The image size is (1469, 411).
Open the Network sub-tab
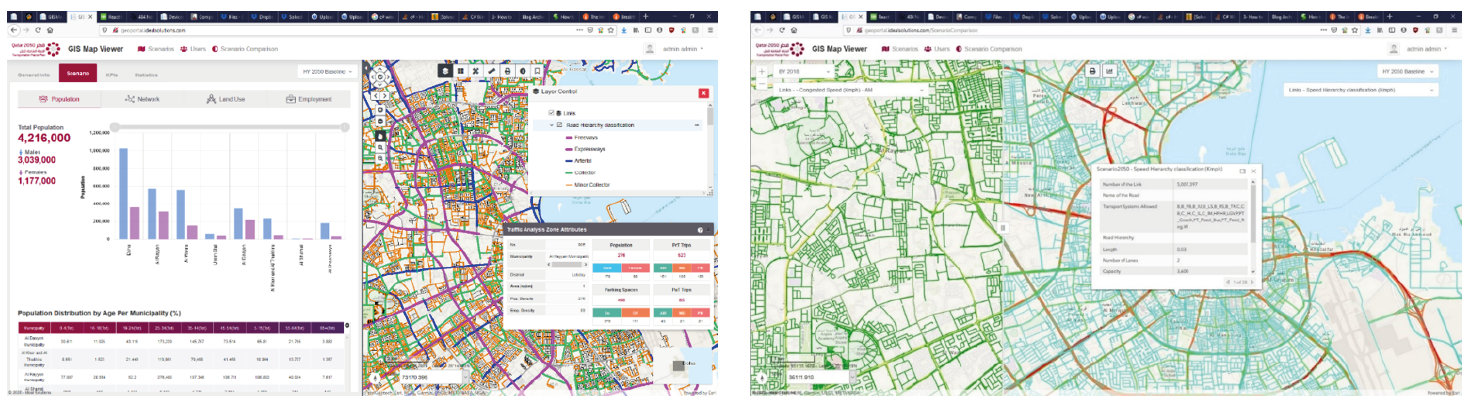(x=142, y=99)
